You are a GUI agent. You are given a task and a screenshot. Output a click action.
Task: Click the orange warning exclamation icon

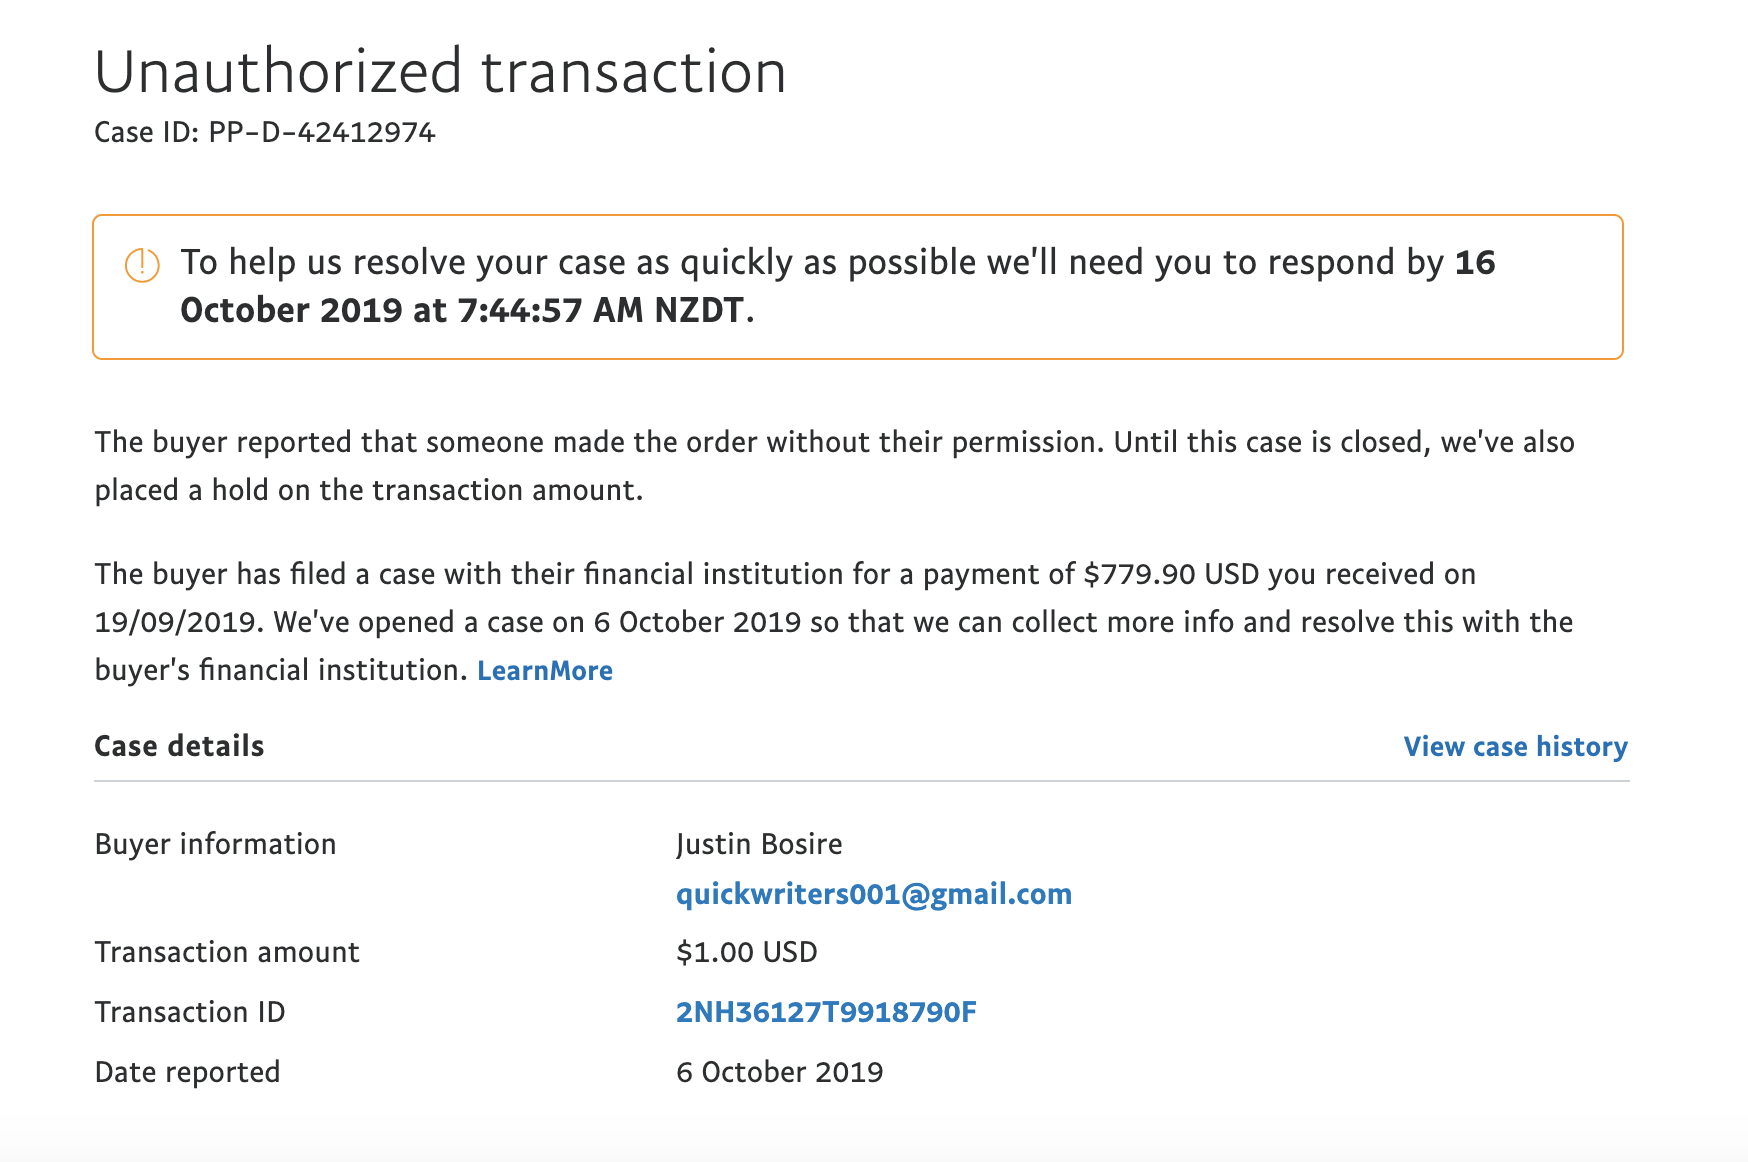pos(142,265)
